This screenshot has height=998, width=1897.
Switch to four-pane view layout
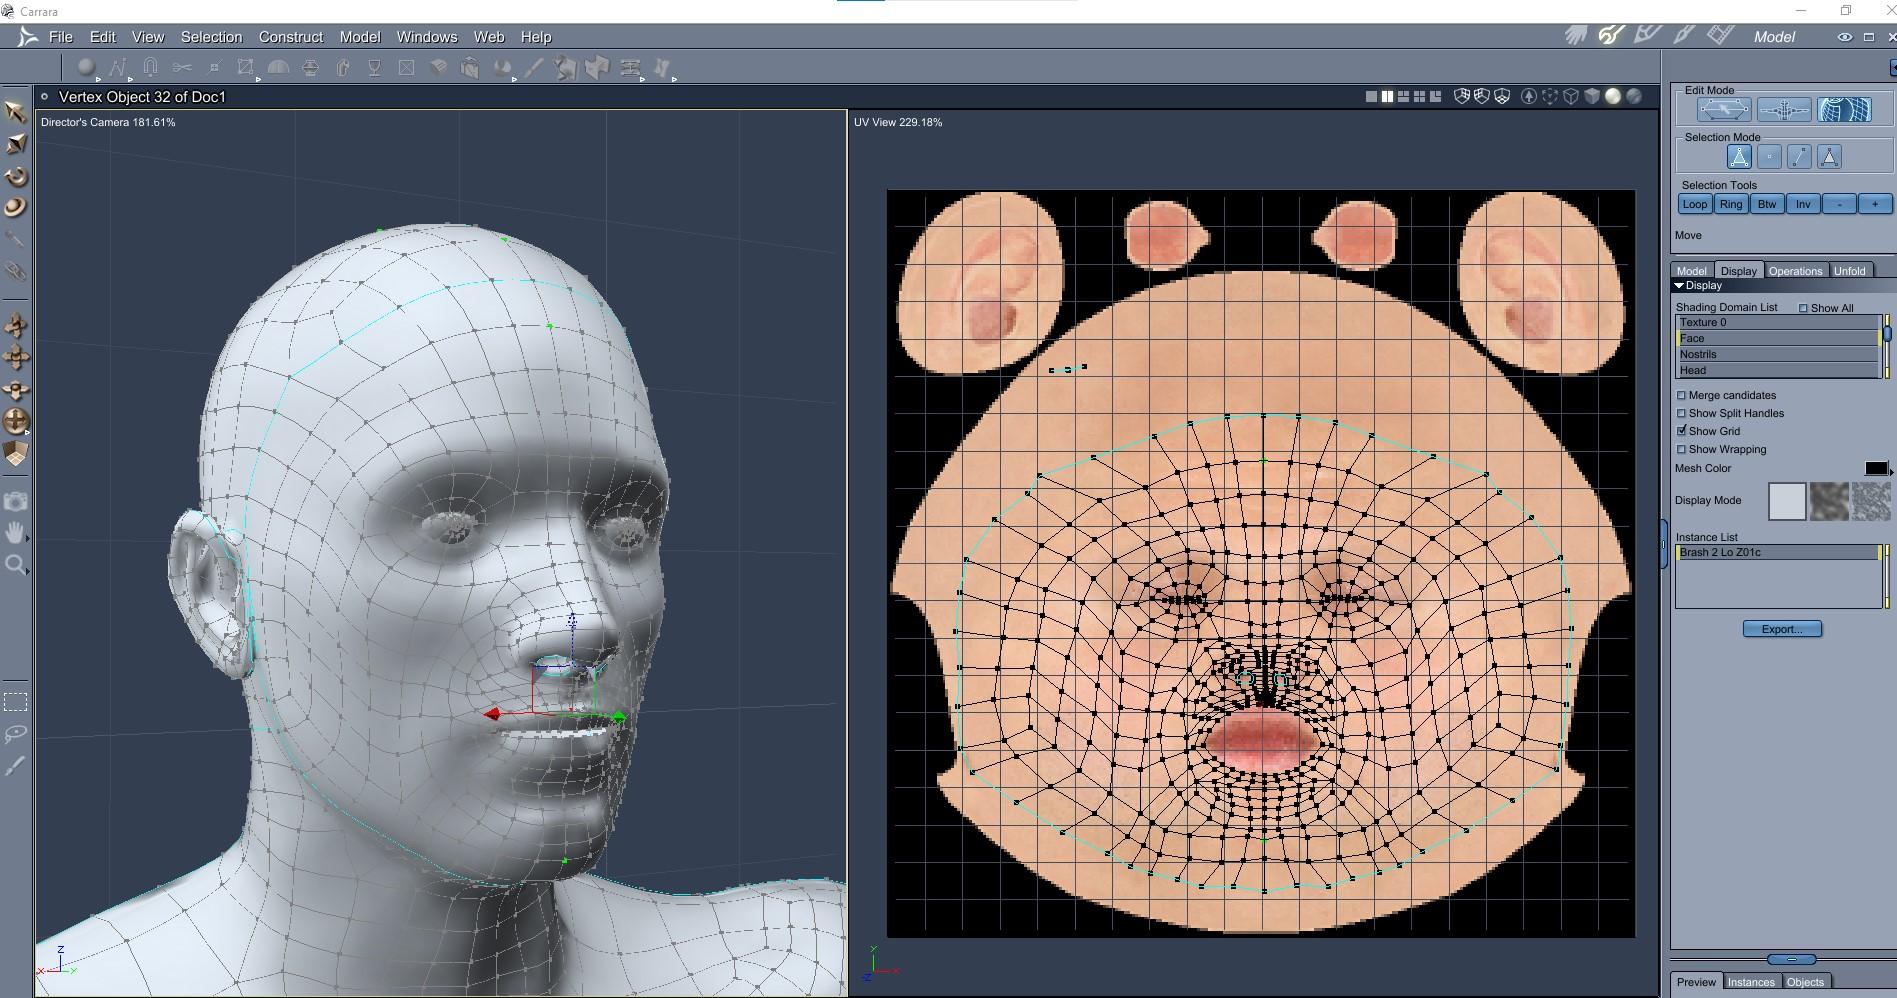click(x=1419, y=97)
